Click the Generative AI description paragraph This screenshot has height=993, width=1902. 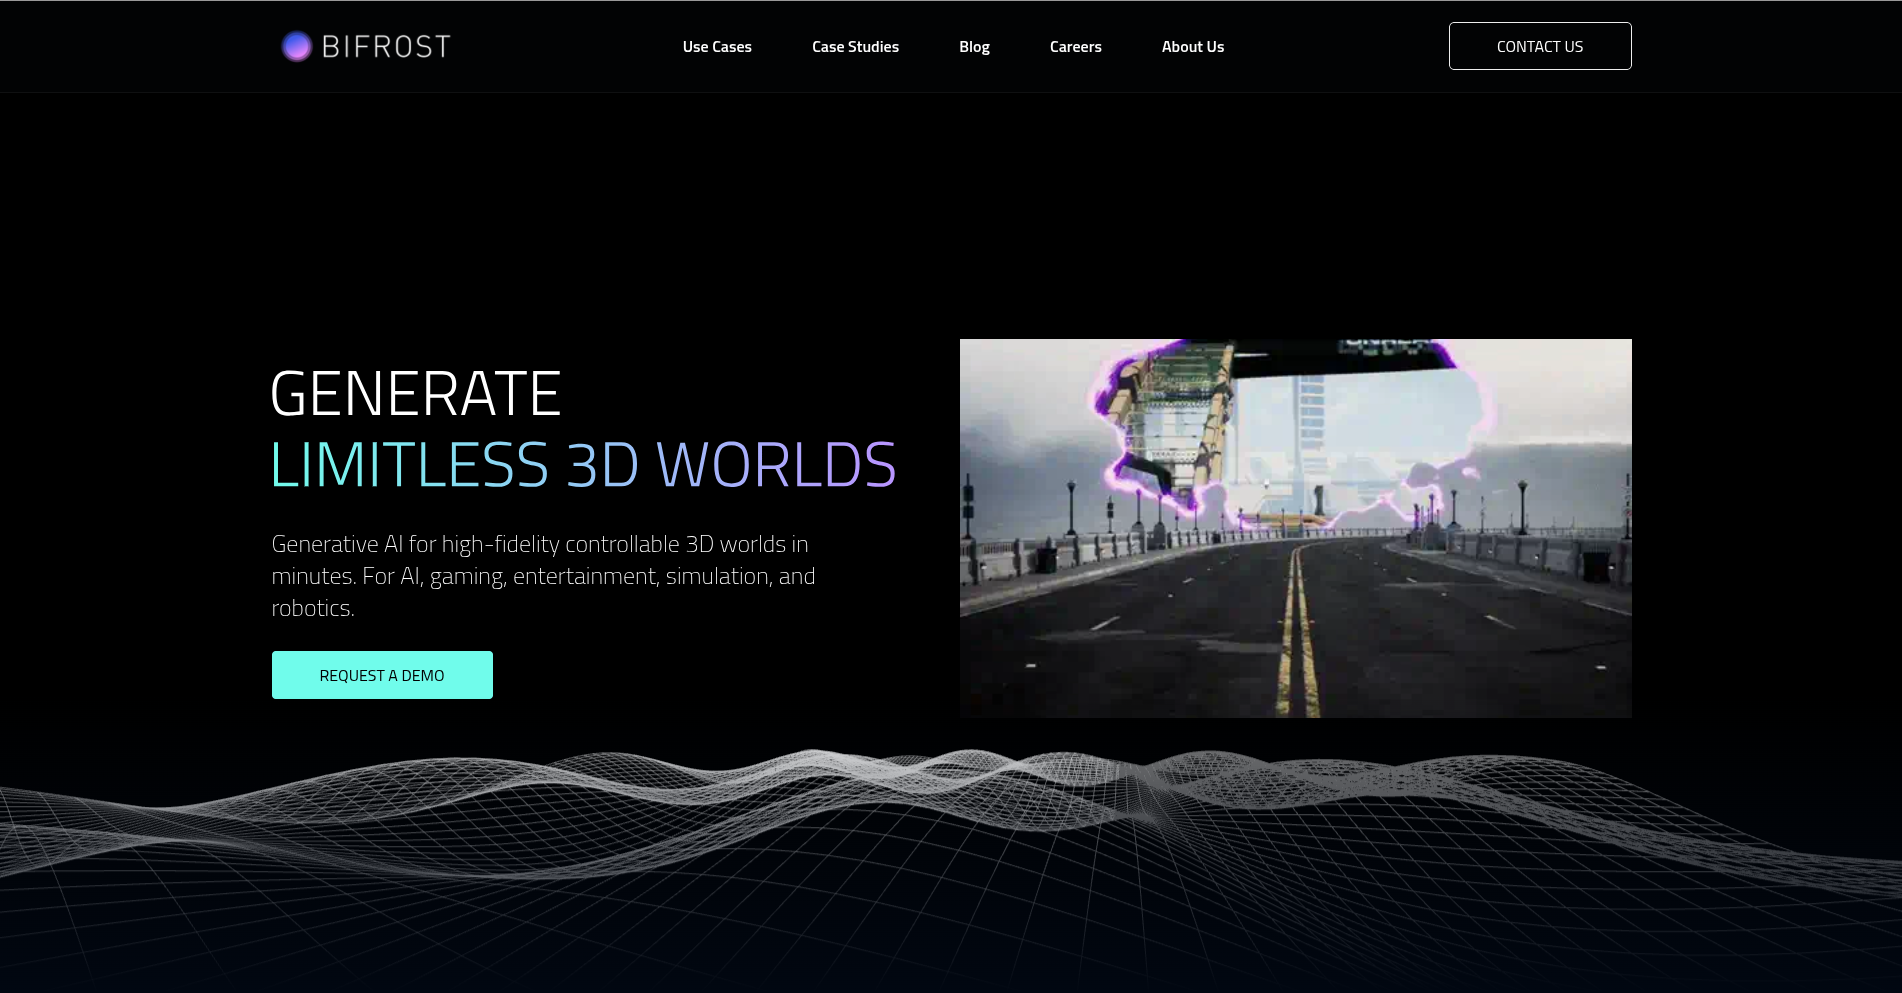point(544,576)
